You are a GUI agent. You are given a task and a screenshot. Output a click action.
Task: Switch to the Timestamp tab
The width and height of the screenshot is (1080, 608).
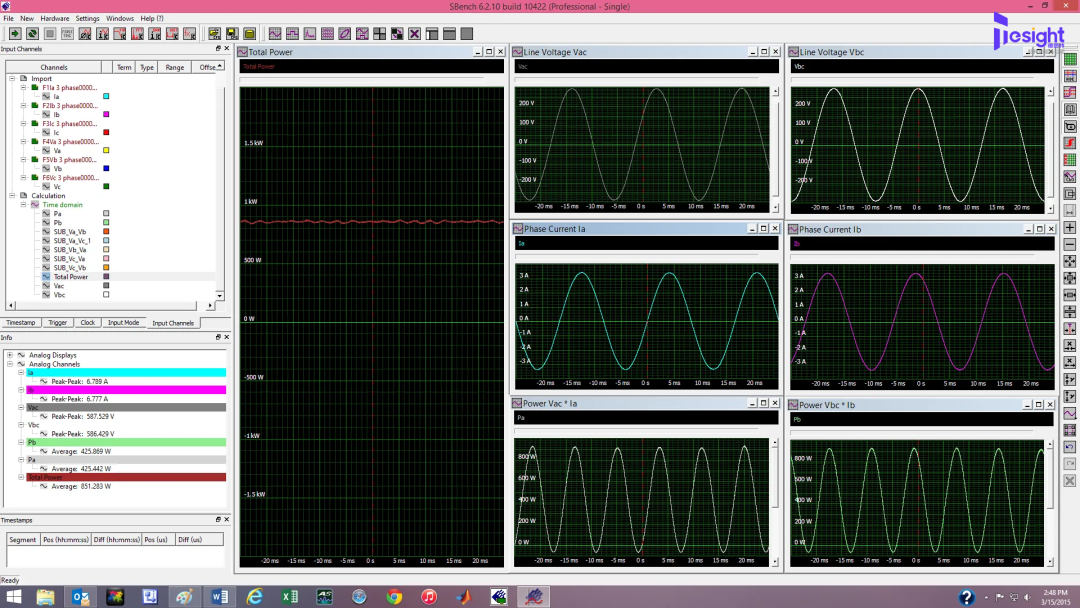pos(21,322)
